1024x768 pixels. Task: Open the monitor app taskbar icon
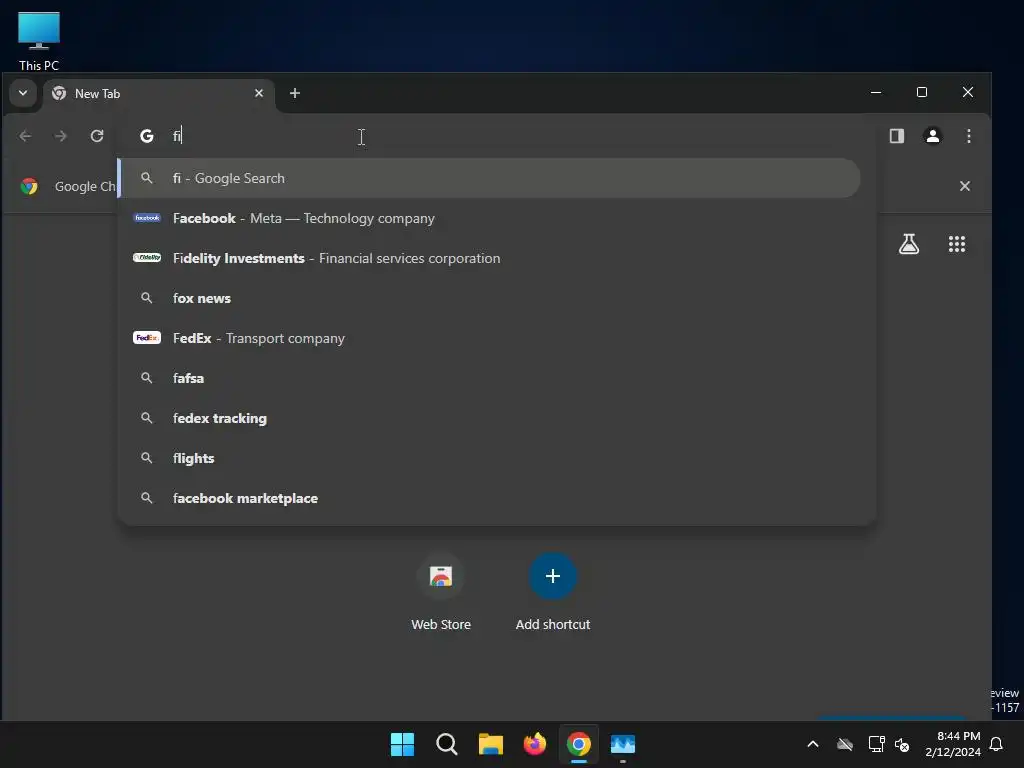pos(622,744)
